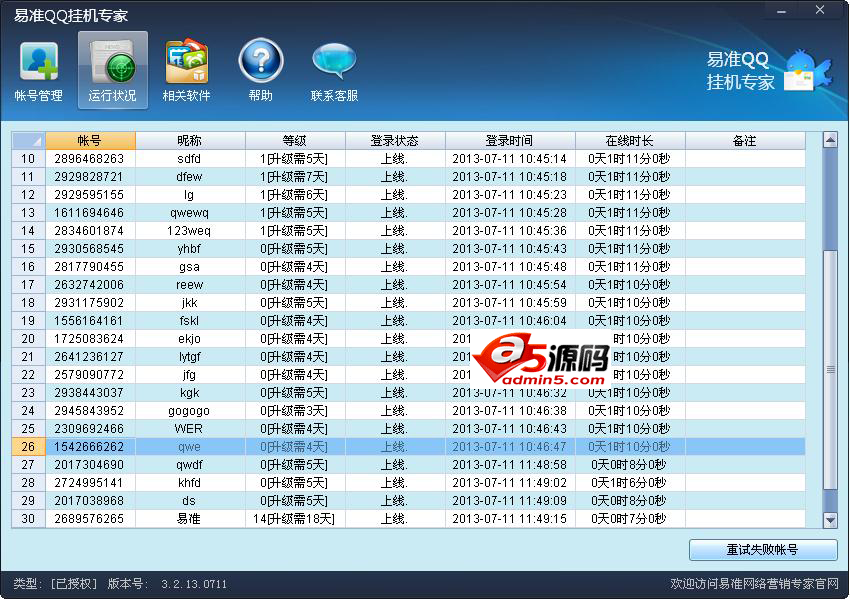Viewport: 850px width, 600px height.
Task: Select account 1725083624
Action: [x=89, y=339]
